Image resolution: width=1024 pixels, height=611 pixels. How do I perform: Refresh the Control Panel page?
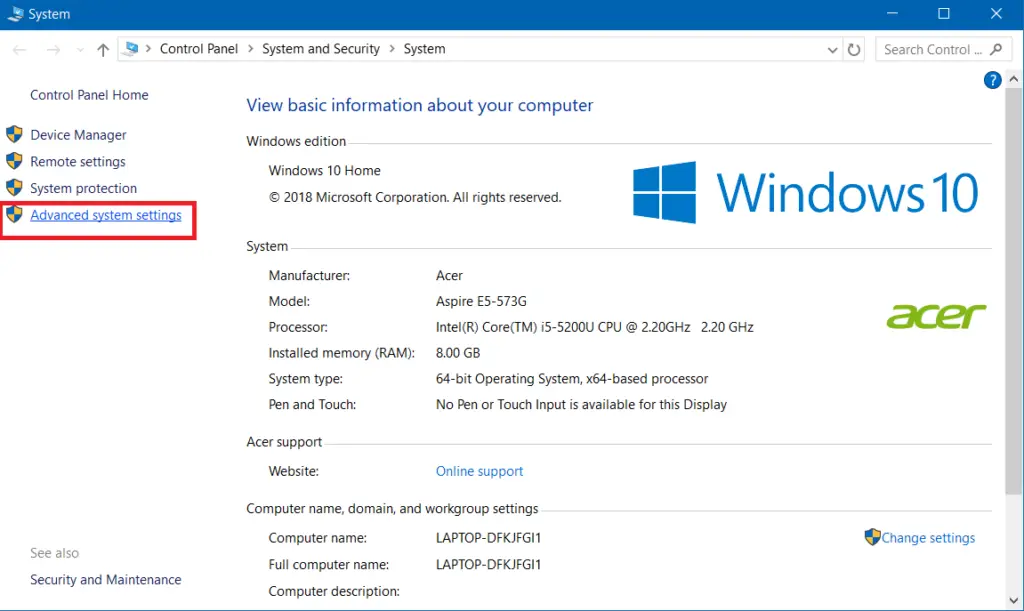coord(854,49)
